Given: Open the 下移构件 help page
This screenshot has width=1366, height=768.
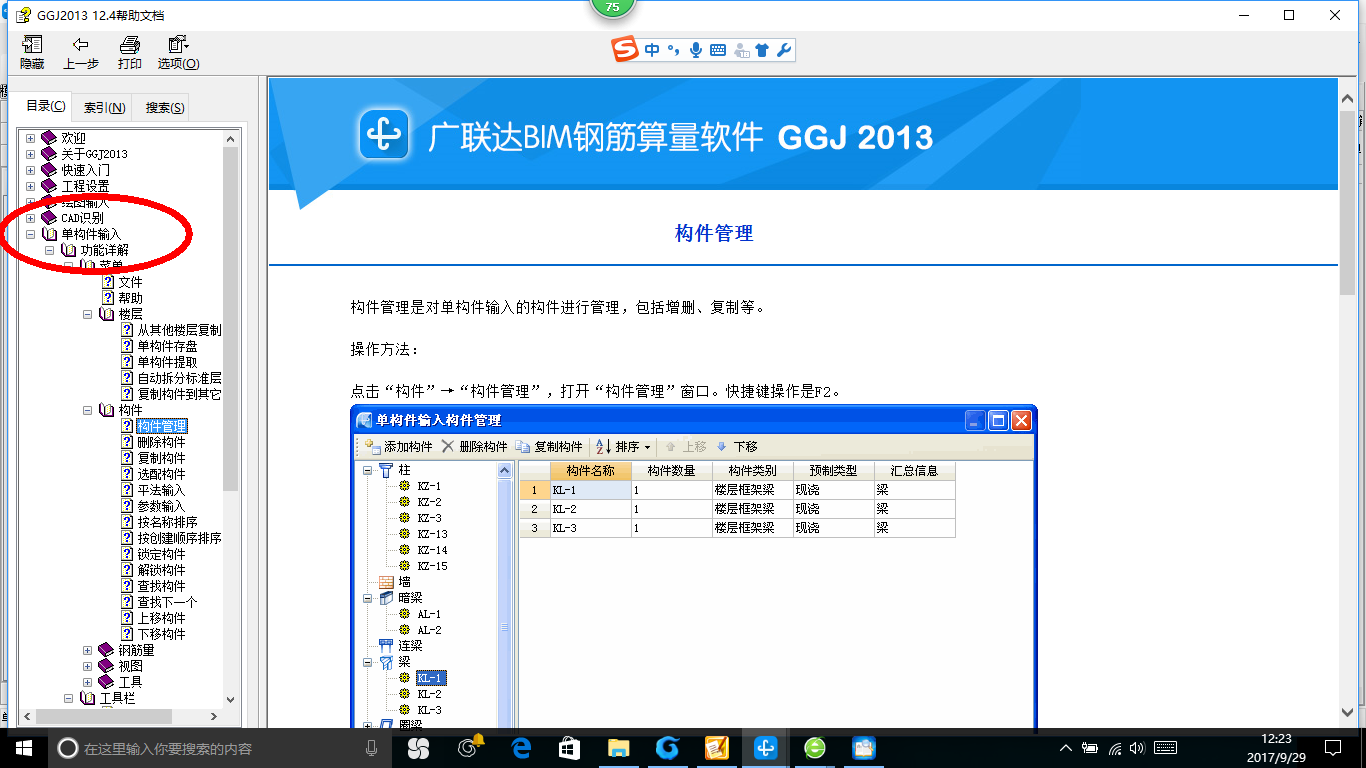Looking at the screenshot, I should (161, 634).
